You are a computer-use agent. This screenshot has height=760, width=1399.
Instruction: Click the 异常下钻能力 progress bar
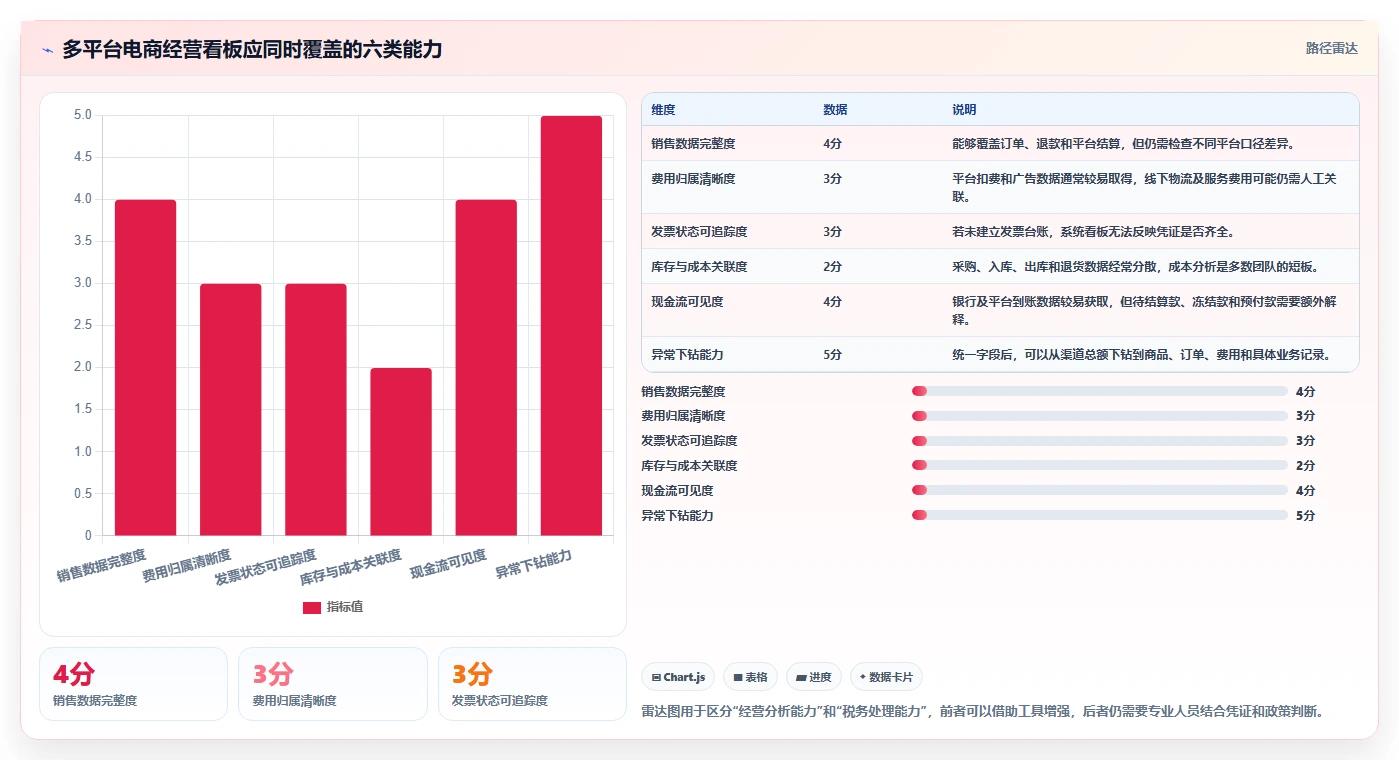pyautogui.click(x=1100, y=515)
